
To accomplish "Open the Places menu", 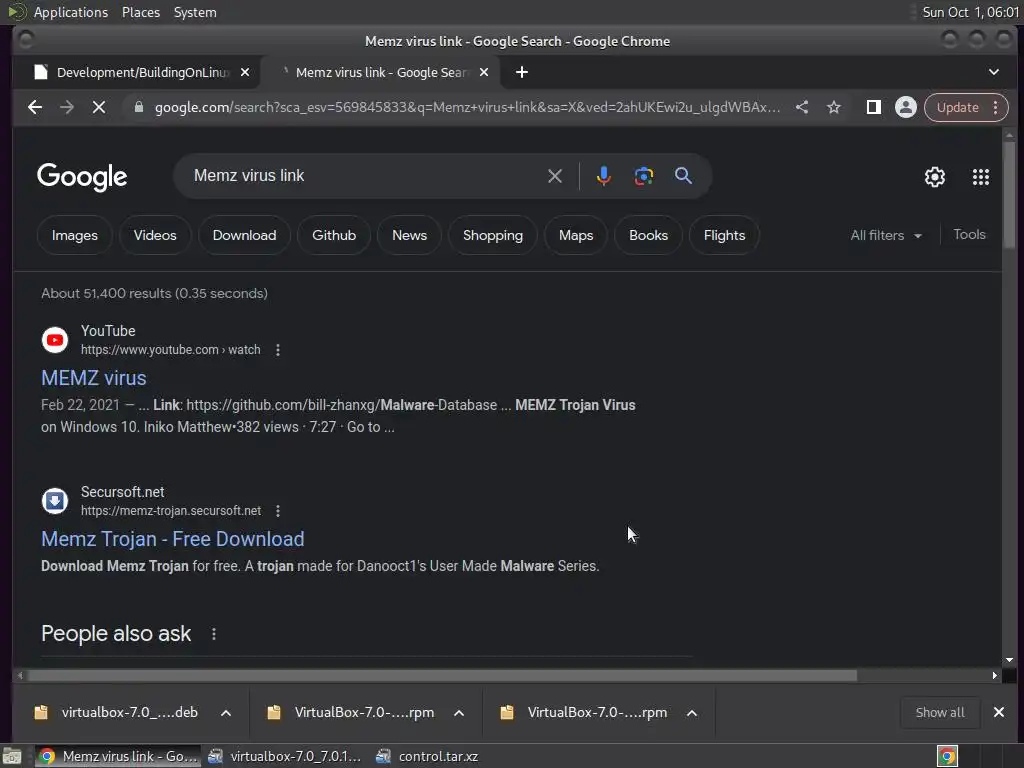I will point(141,12).
